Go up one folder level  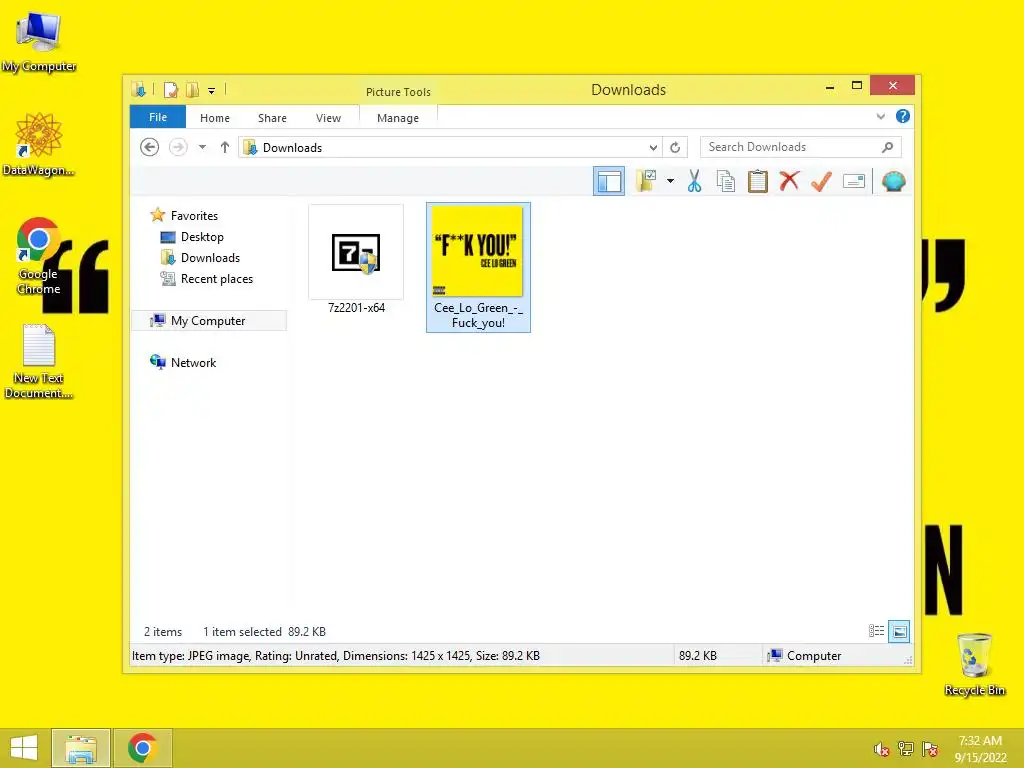[225, 147]
